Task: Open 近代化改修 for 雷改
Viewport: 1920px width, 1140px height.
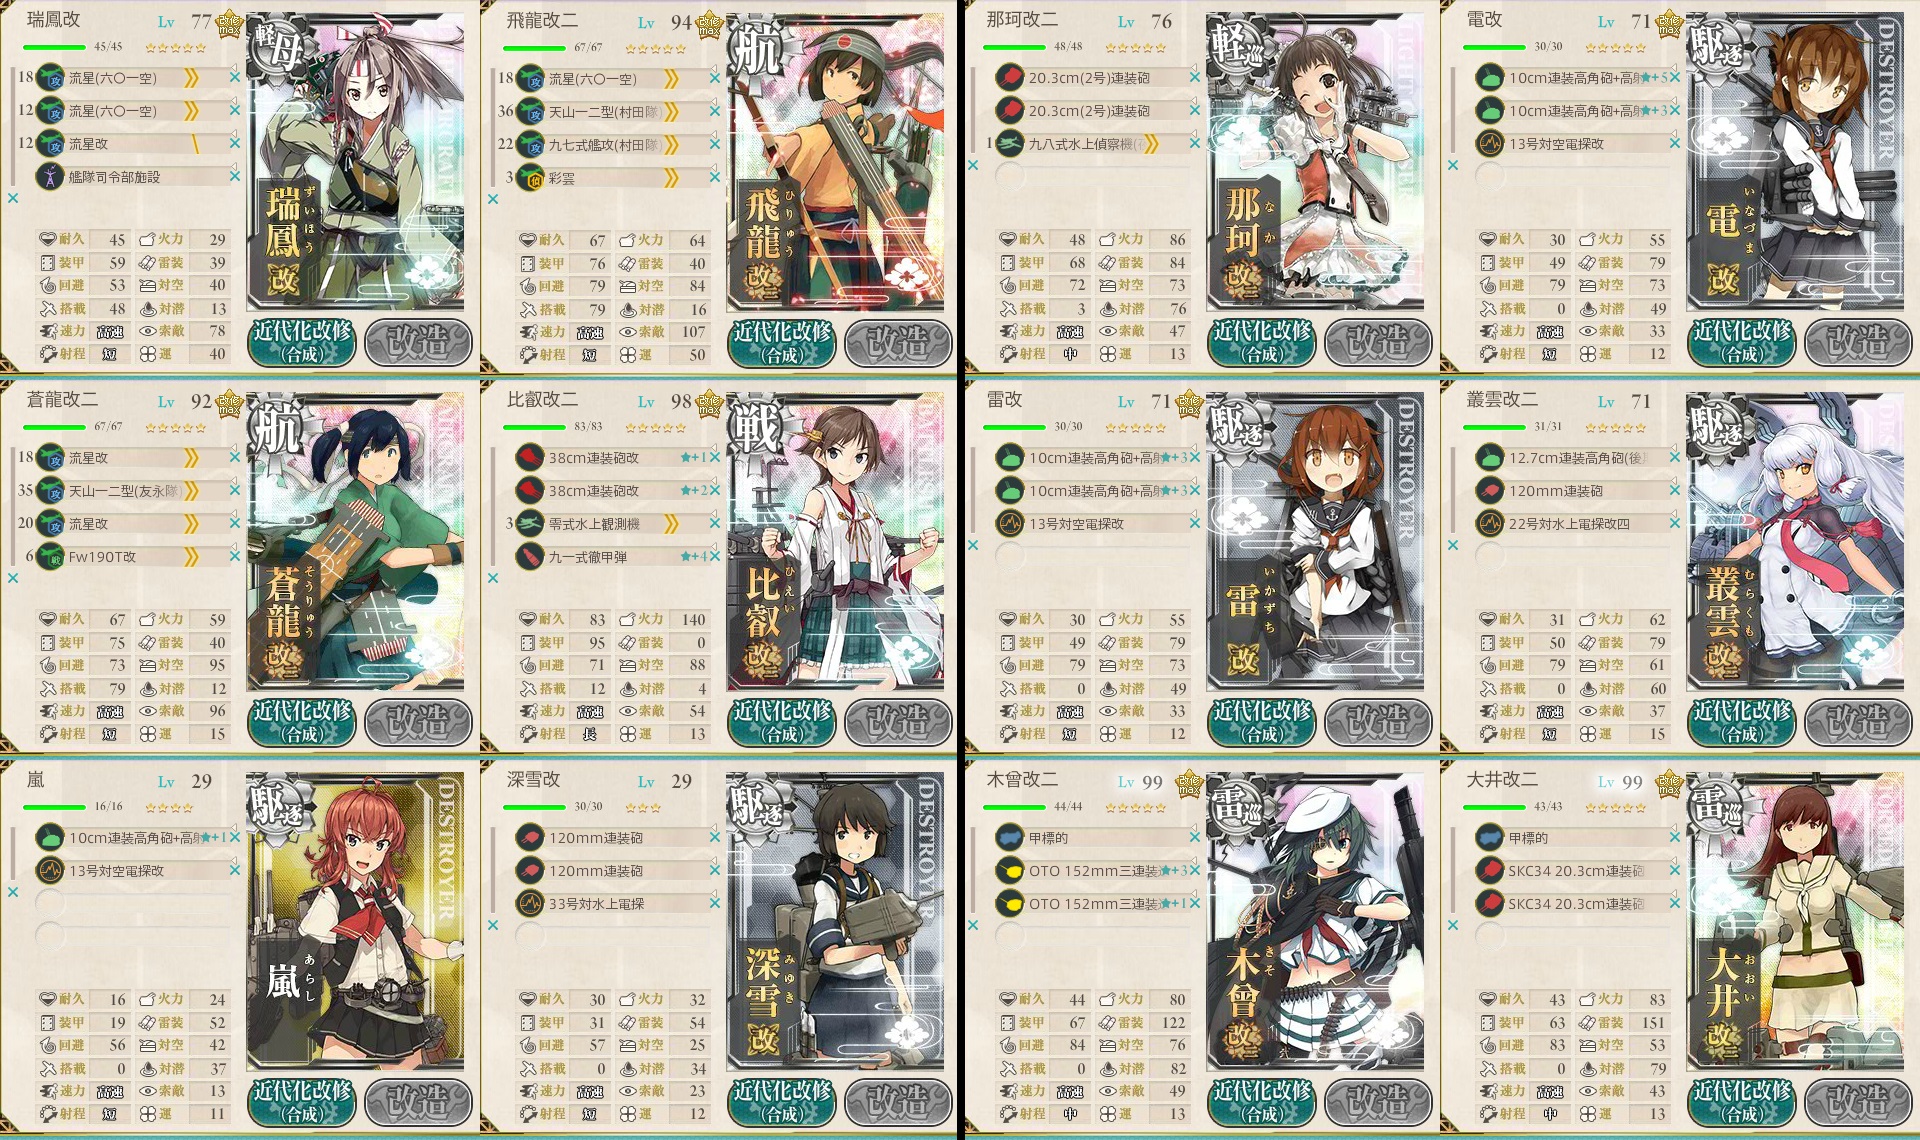Action: (1262, 722)
